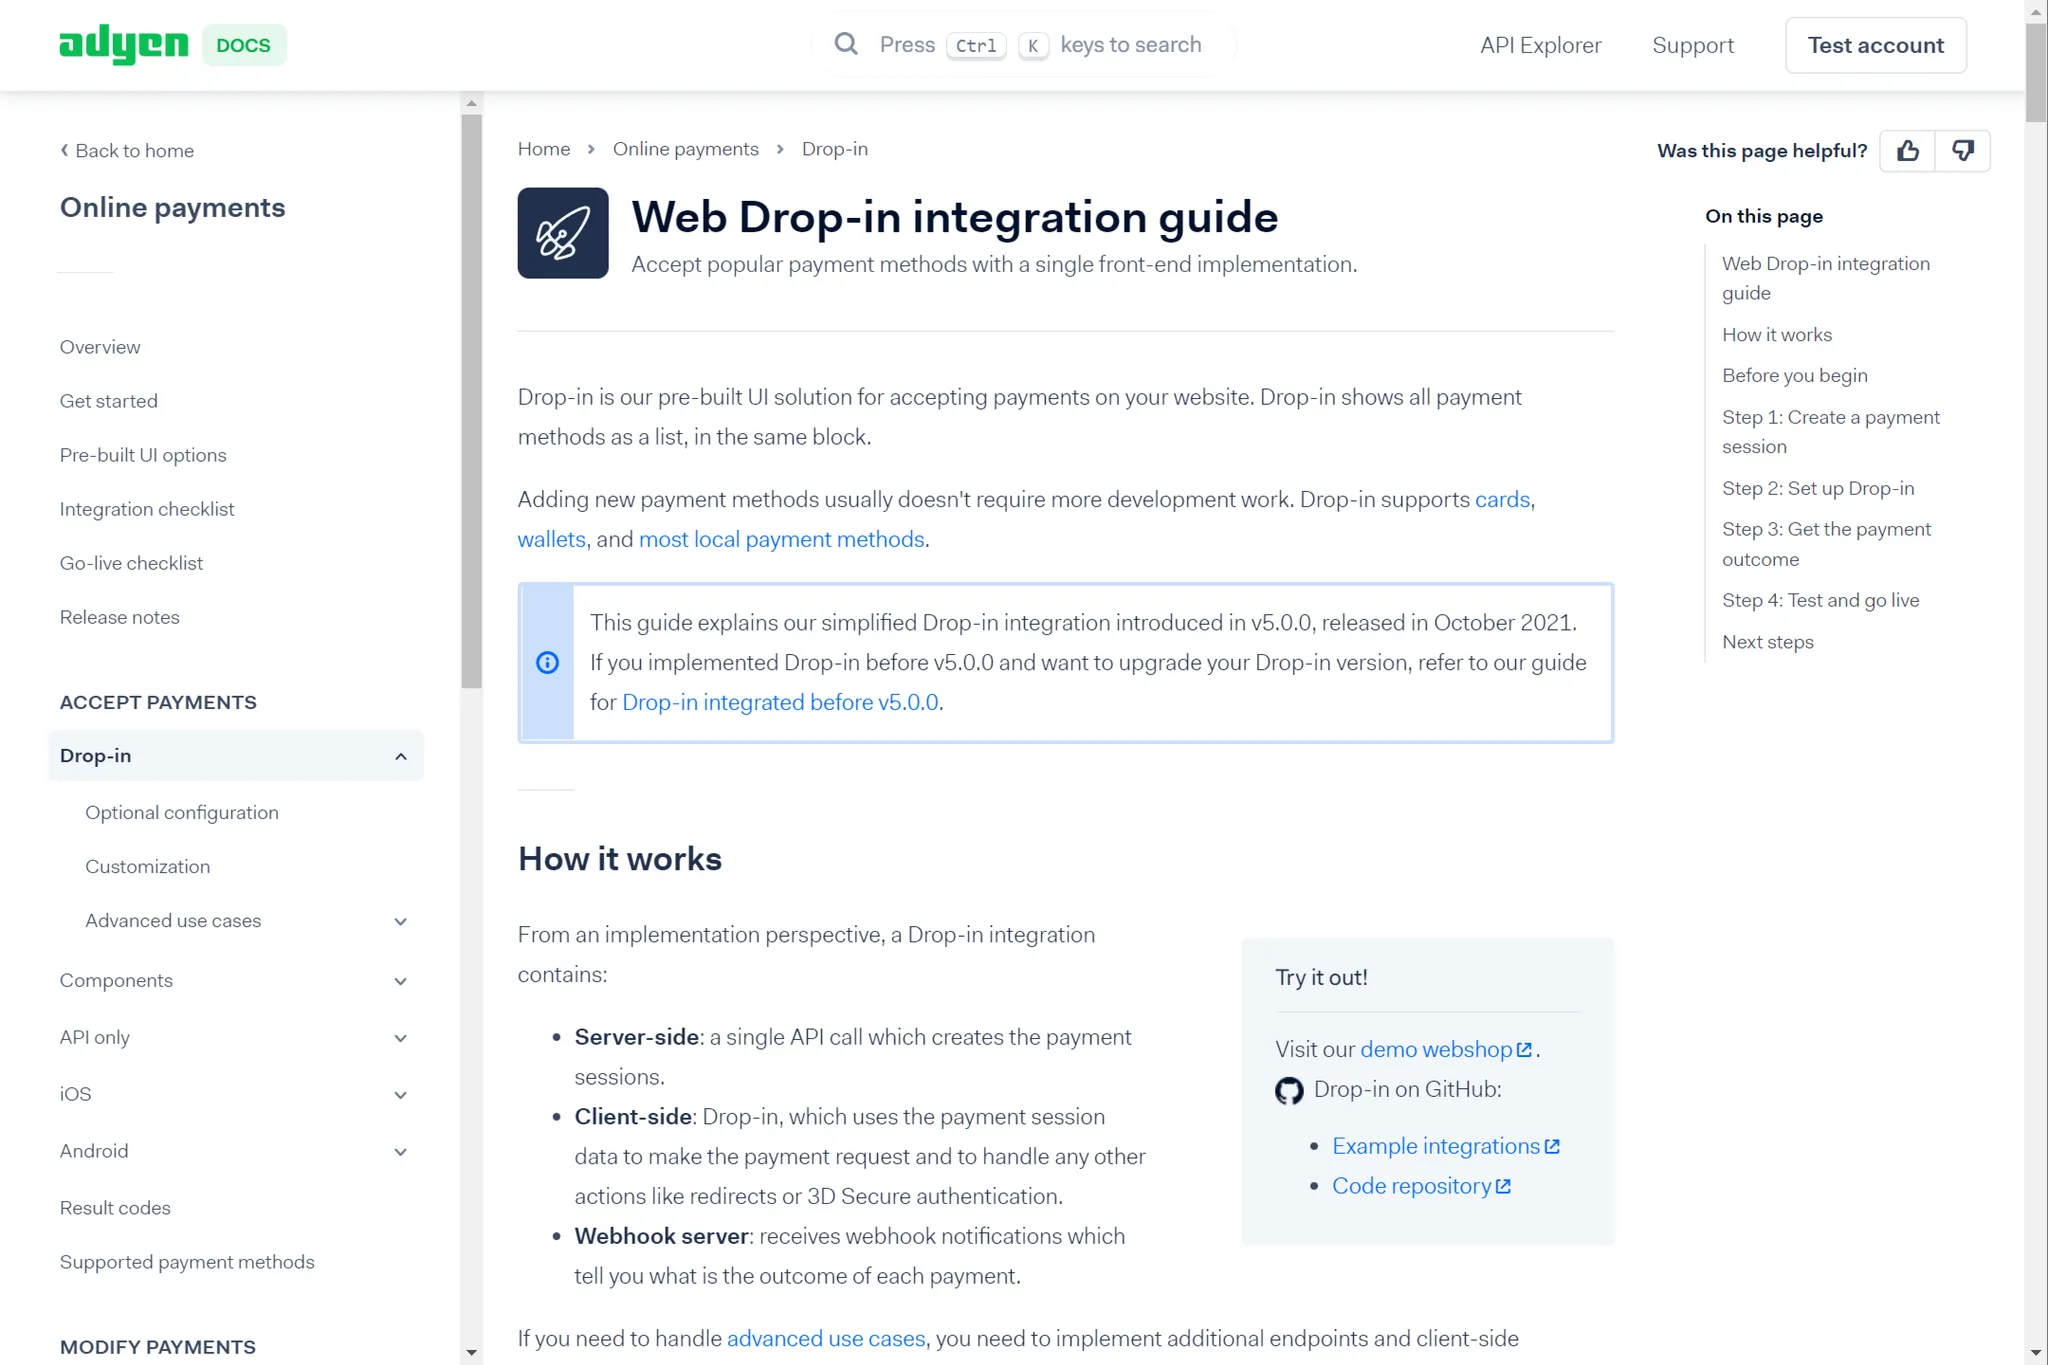Expand Advanced use cases submenu
Viewport: 2048px width, 1365px height.
coord(401,921)
